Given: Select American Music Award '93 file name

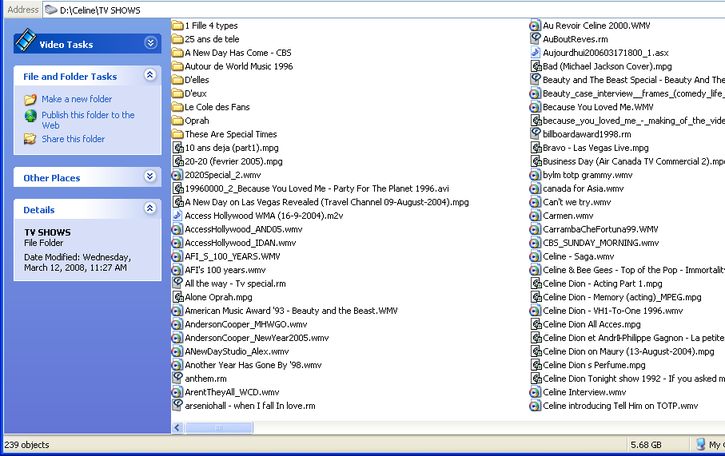Looking at the screenshot, I should pos(291,311).
